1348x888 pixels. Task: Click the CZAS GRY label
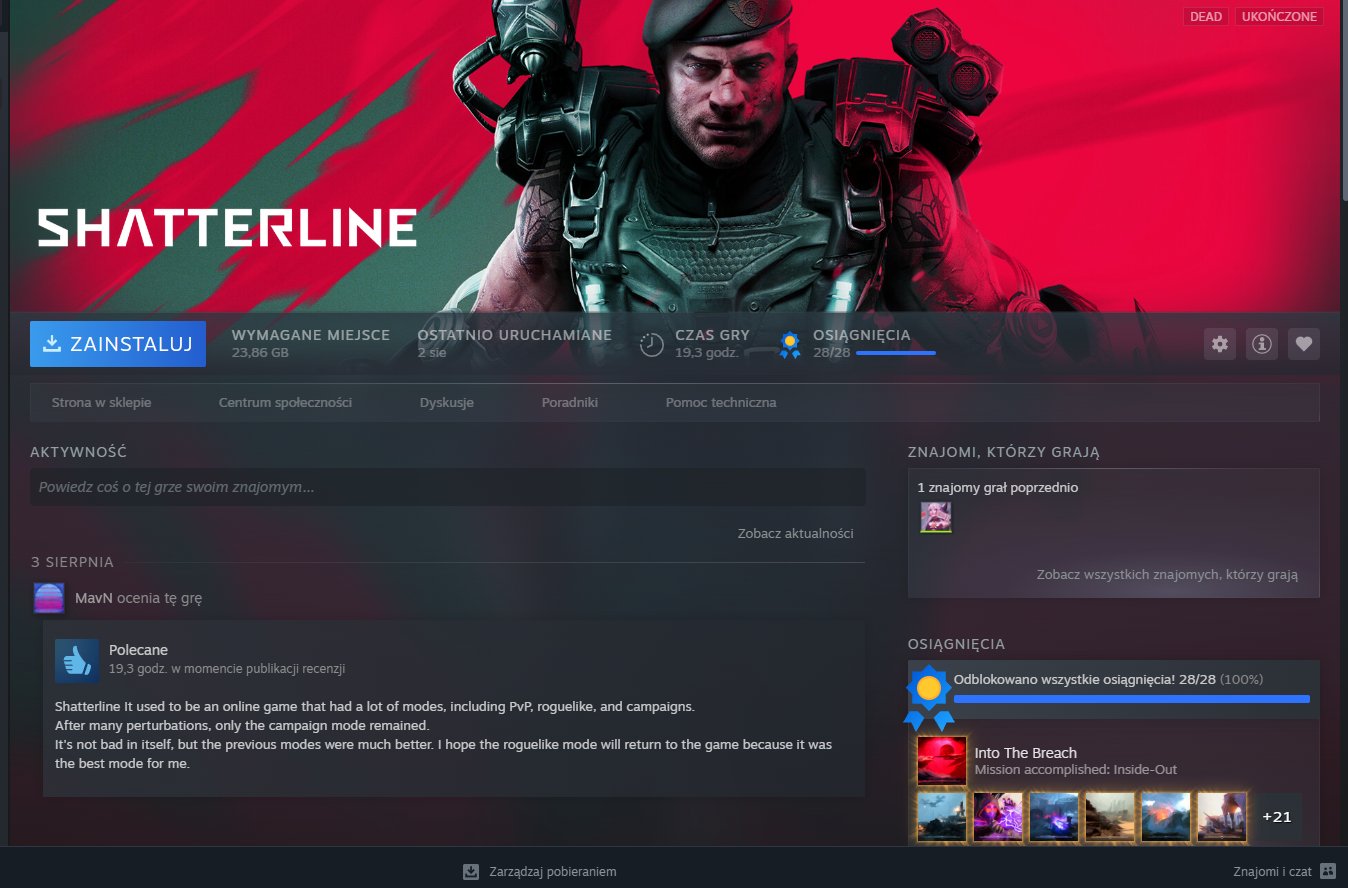coord(712,335)
